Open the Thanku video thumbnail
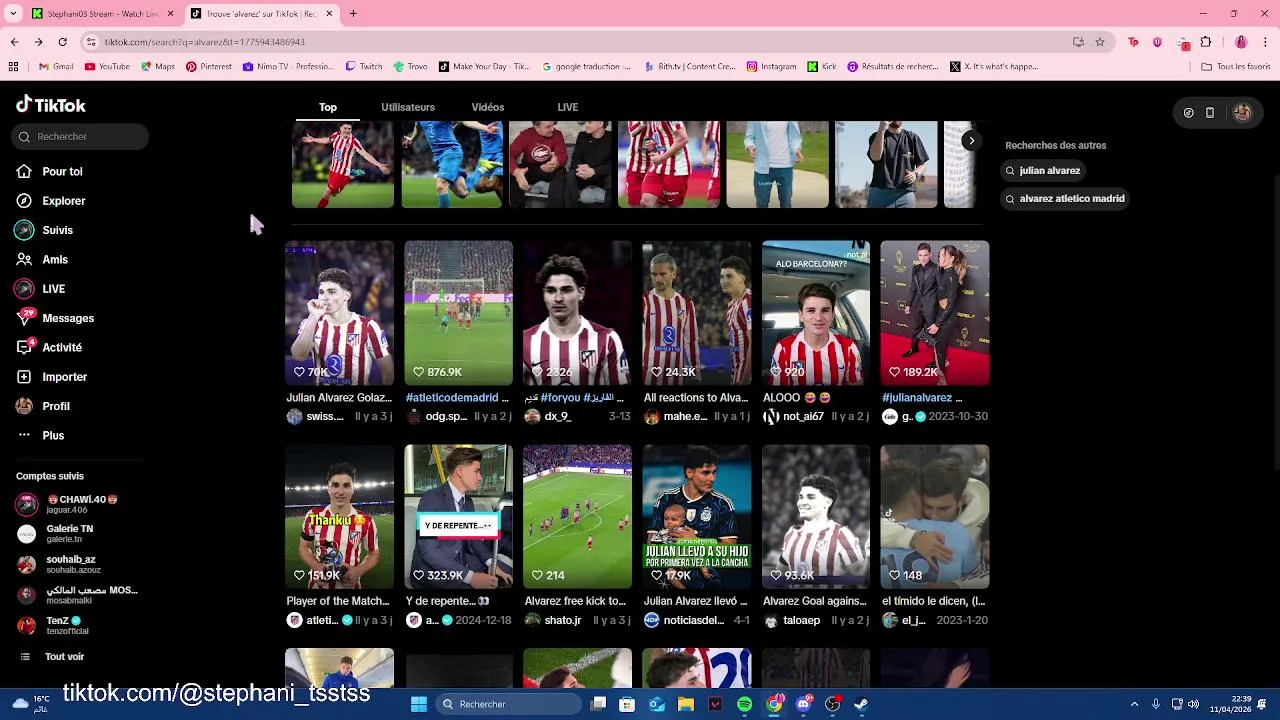Image resolution: width=1280 pixels, height=720 pixels. pos(339,517)
